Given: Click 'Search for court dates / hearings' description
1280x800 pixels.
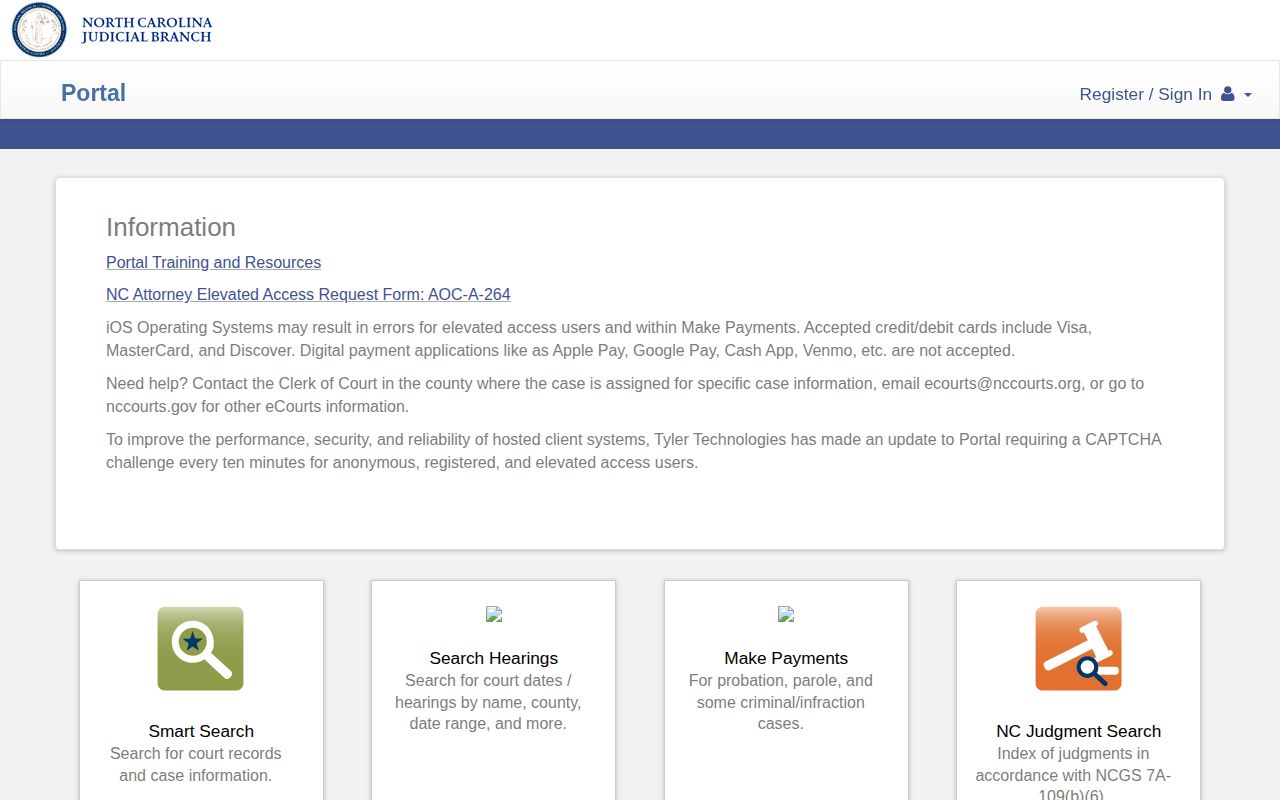Looking at the screenshot, I should tap(488, 702).
